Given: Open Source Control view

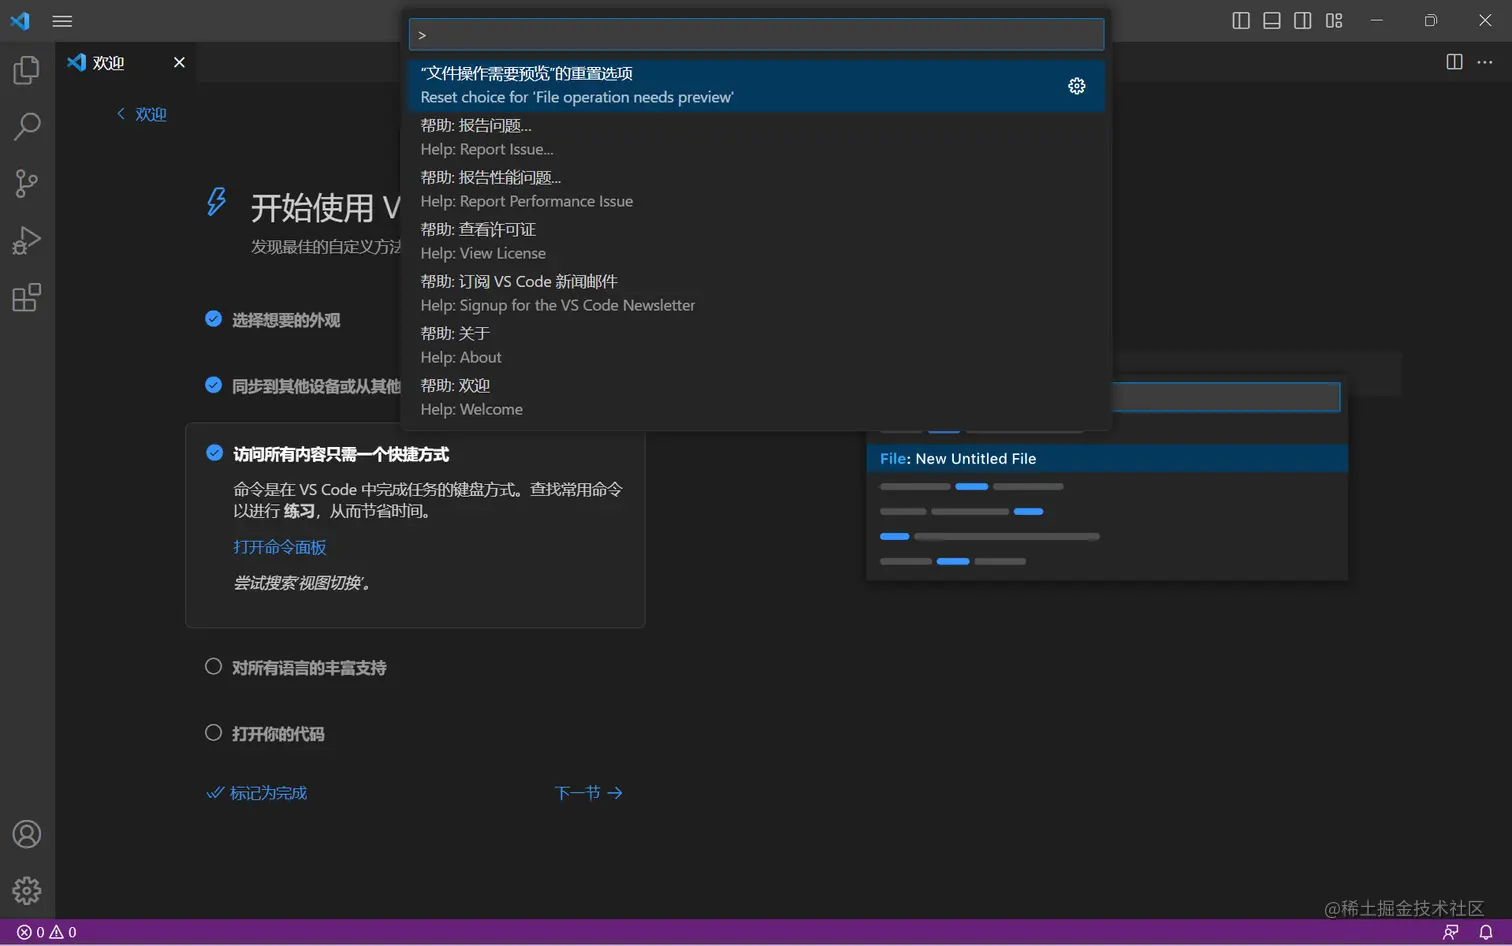Looking at the screenshot, I should (x=27, y=184).
